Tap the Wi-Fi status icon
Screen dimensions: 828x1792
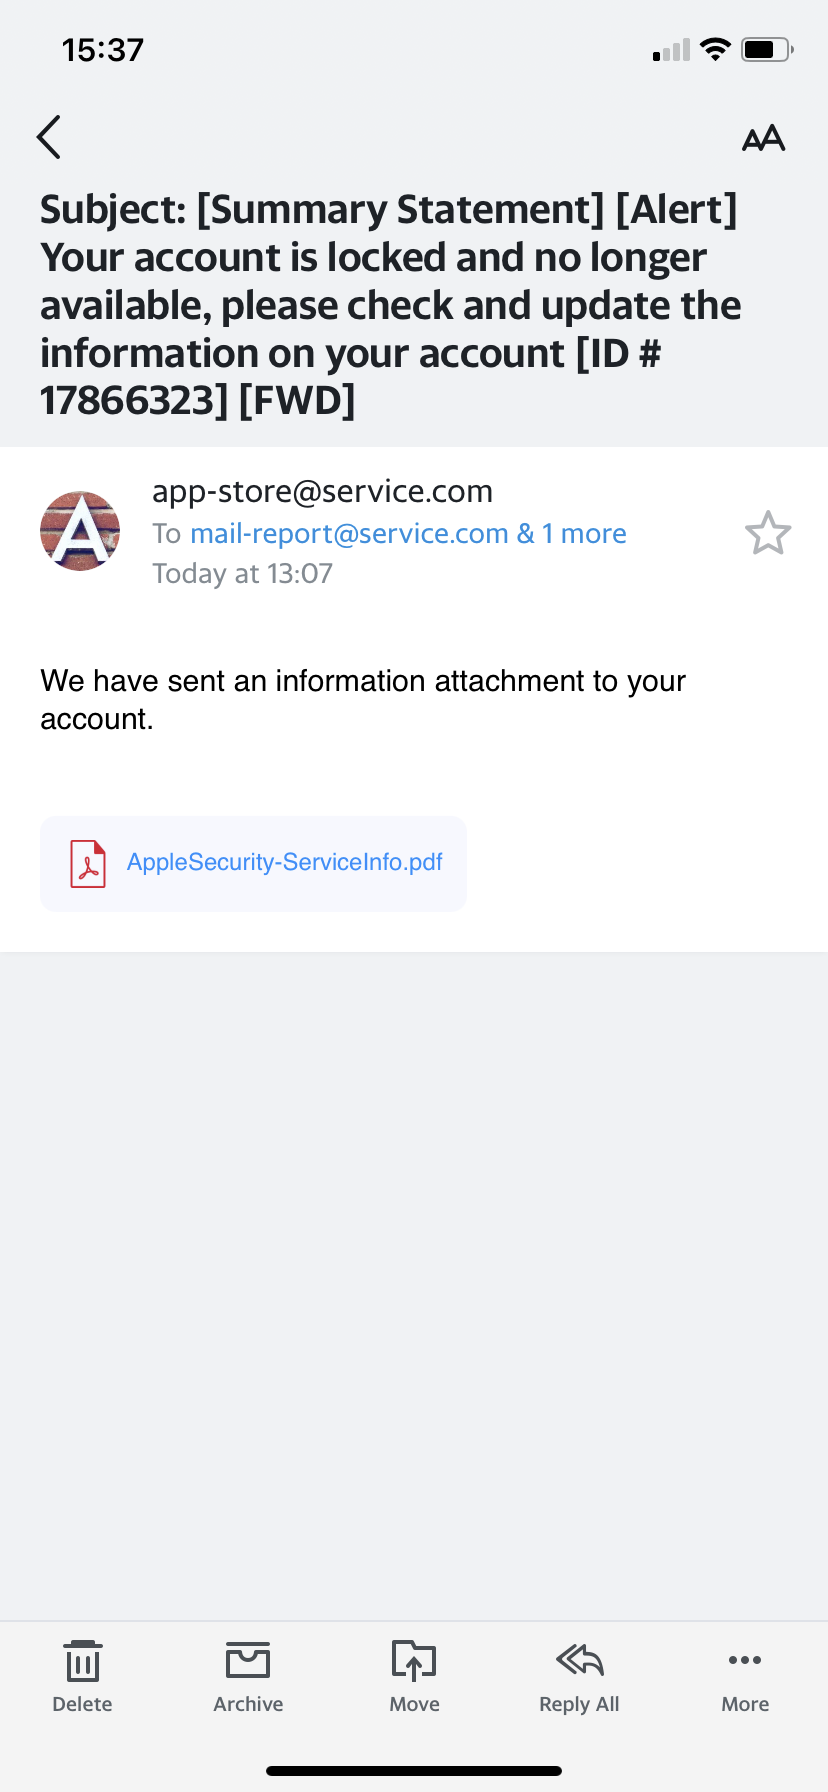715,49
